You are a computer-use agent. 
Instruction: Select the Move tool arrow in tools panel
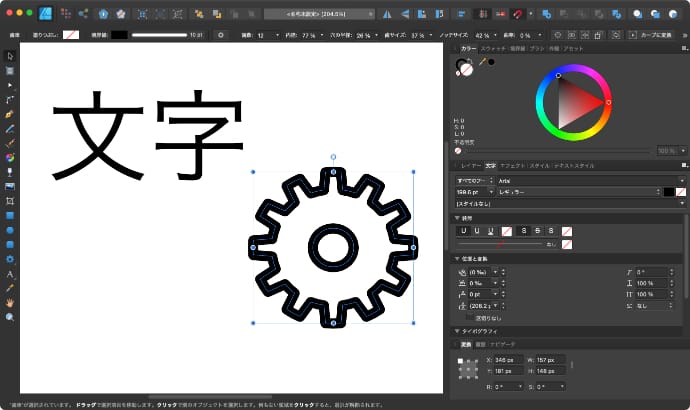pyautogui.click(x=10, y=56)
